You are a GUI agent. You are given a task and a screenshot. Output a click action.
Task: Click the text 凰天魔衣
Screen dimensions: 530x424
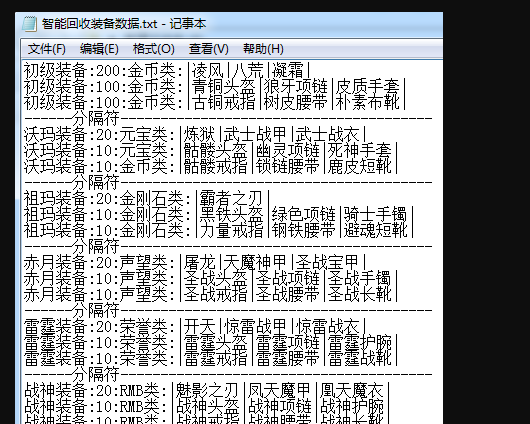click(x=352, y=391)
